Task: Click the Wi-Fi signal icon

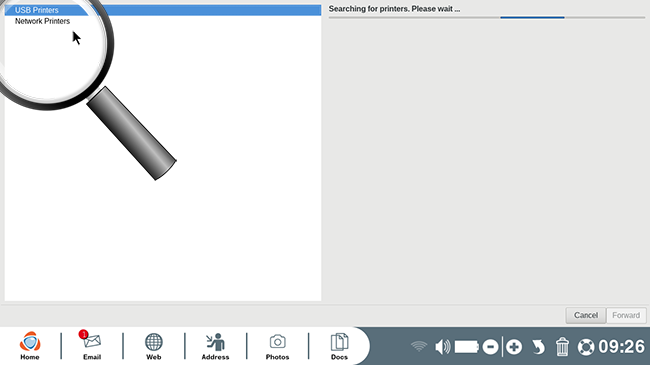Action: click(x=419, y=346)
